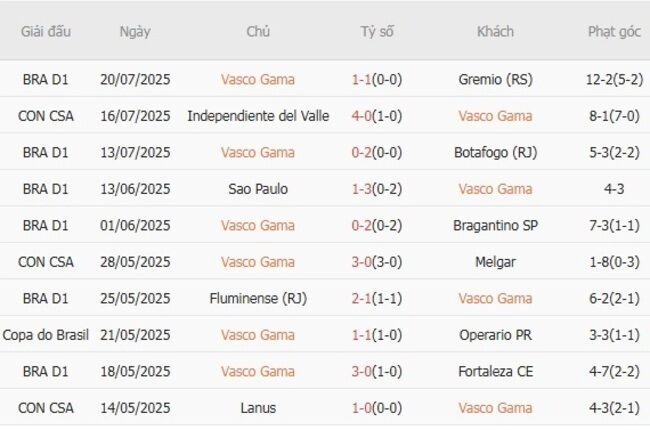Open Melgar team page
Screen dimensions: 650x430
[x=495, y=262]
